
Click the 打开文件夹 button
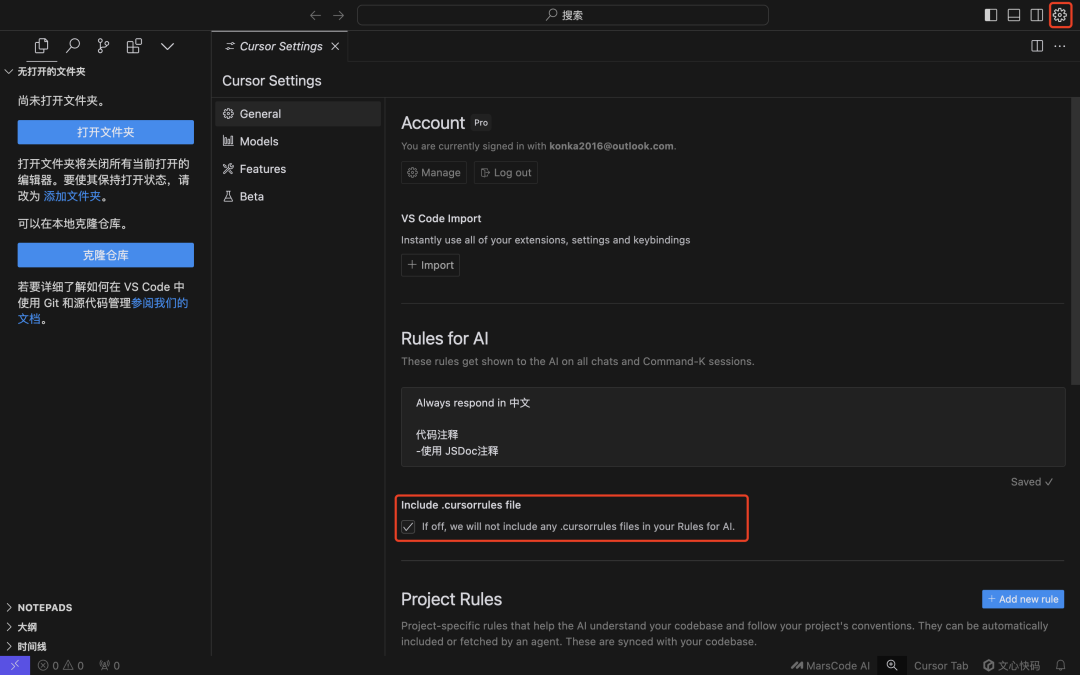point(105,132)
